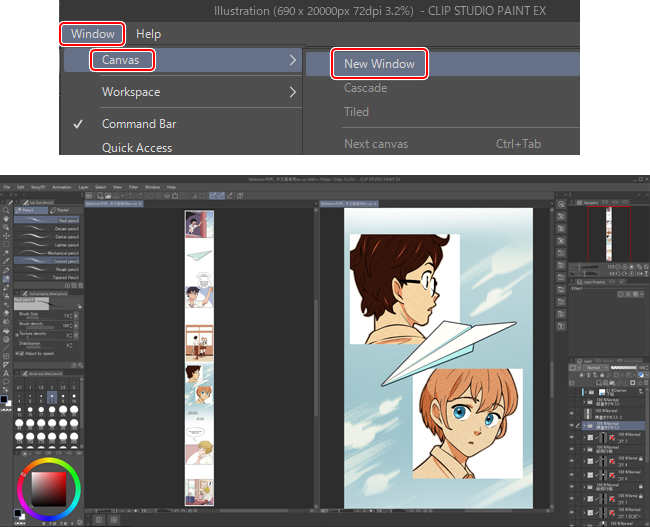The width and height of the screenshot is (650, 527).
Task: Select the Zoom magnifier tool
Action: coord(5,211)
